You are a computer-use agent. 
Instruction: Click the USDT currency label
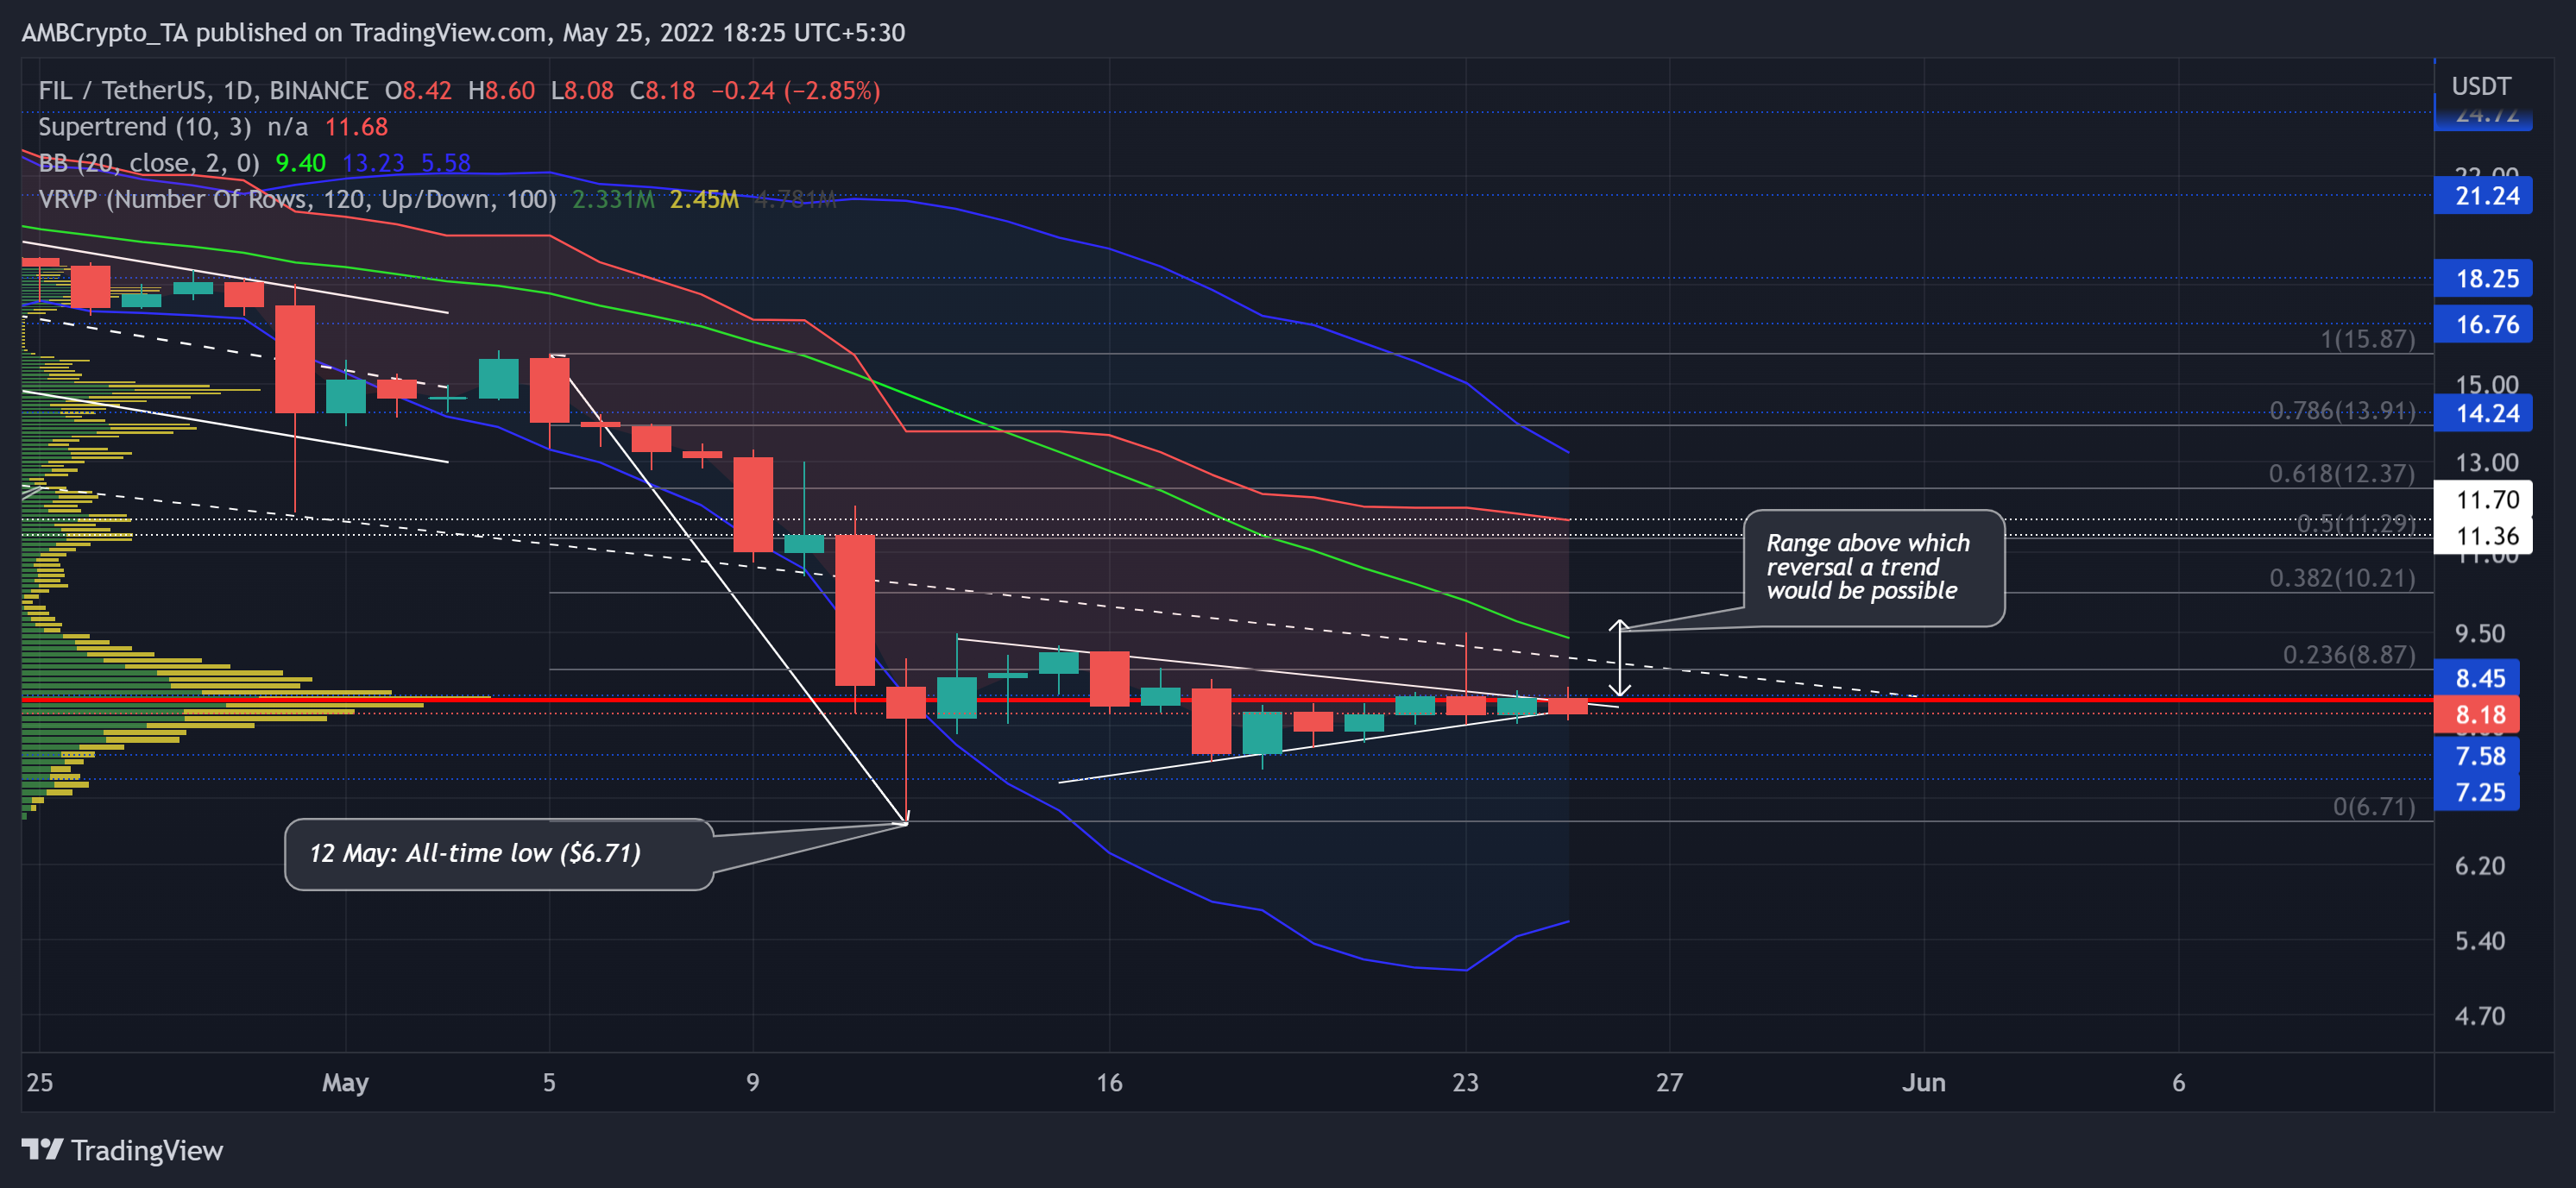tap(2481, 86)
